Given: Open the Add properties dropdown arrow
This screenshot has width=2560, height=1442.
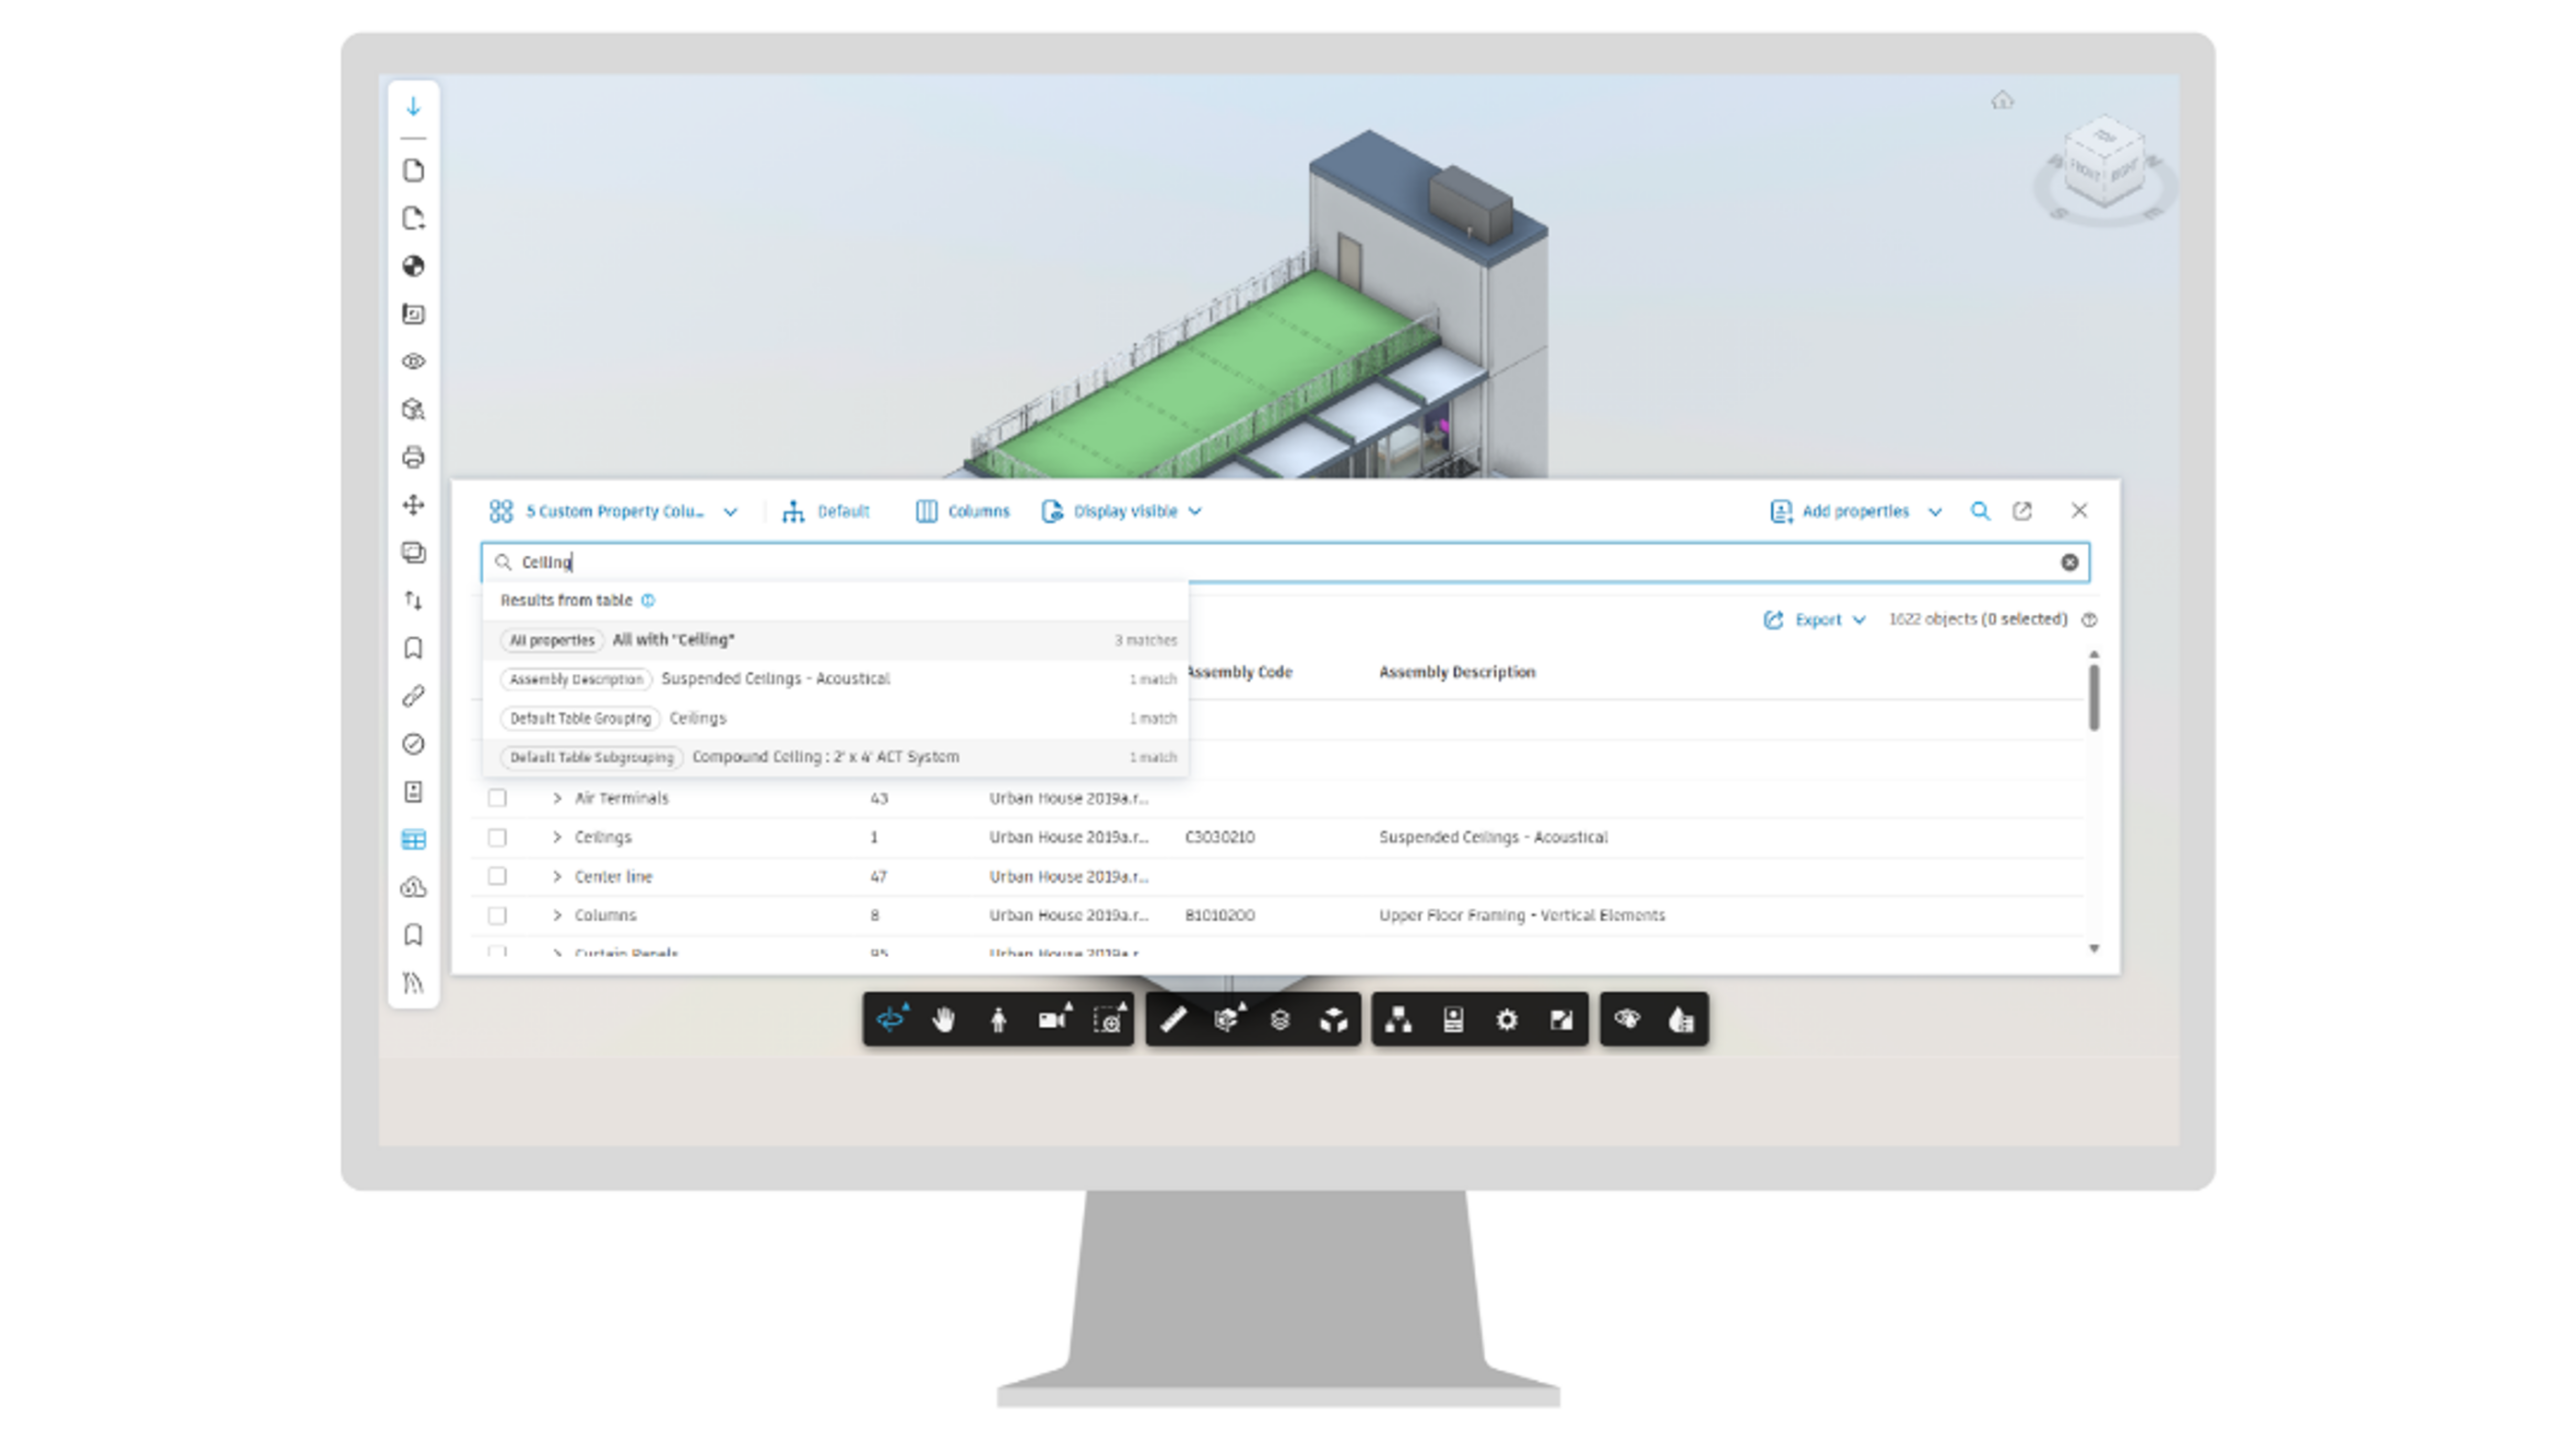Looking at the screenshot, I should pyautogui.click(x=1935, y=511).
